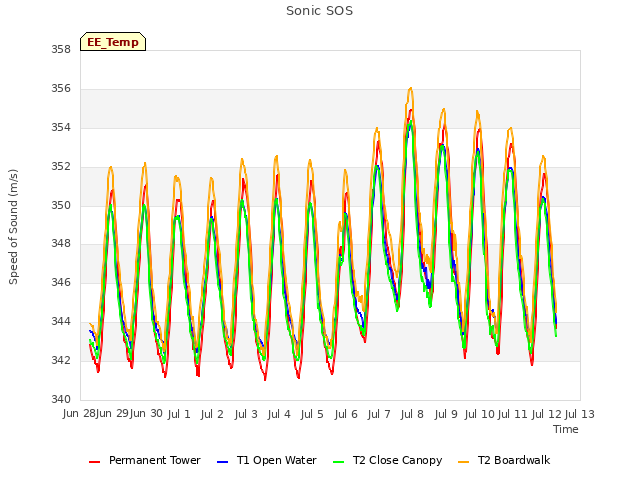This screenshot has width=640, height=480.
Task: Click the red Jul 3 trough near 341
Action: tap(265, 379)
